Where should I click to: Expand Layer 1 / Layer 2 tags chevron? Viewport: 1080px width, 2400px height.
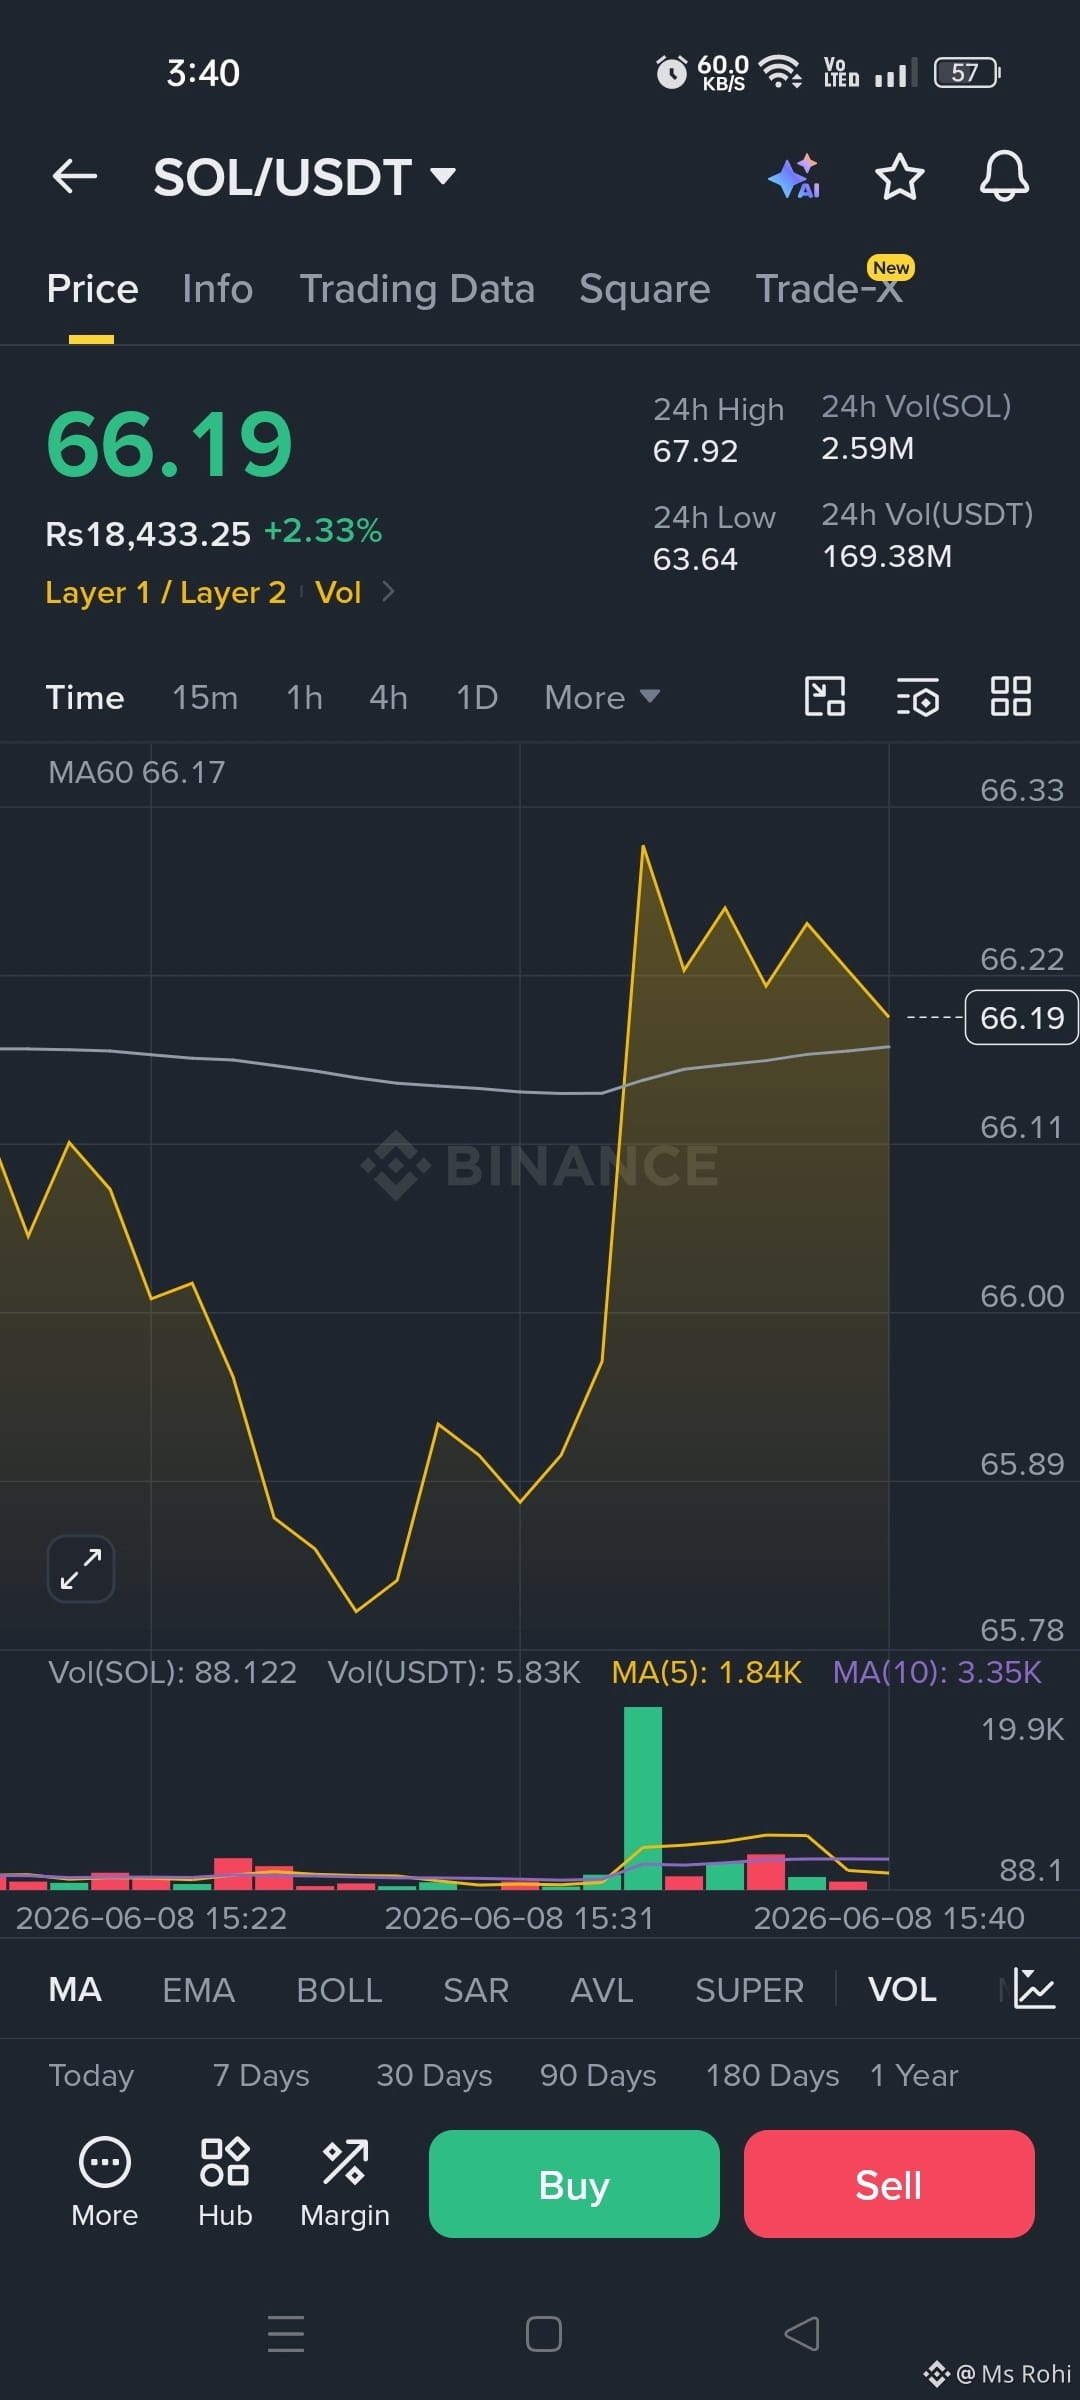tap(388, 592)
